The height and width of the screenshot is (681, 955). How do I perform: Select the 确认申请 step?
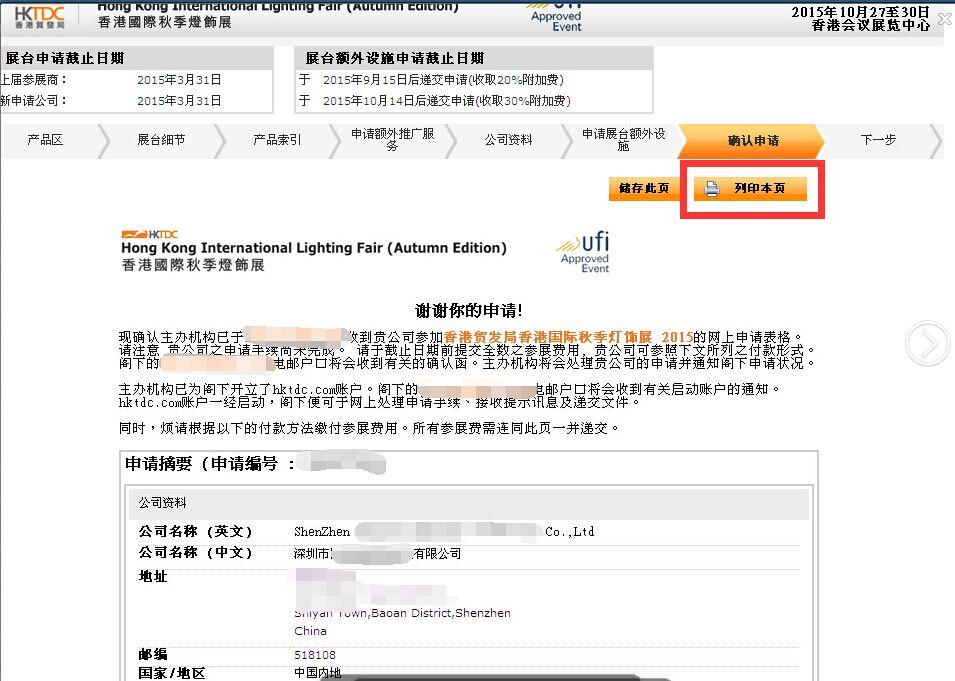click(753, 141)
